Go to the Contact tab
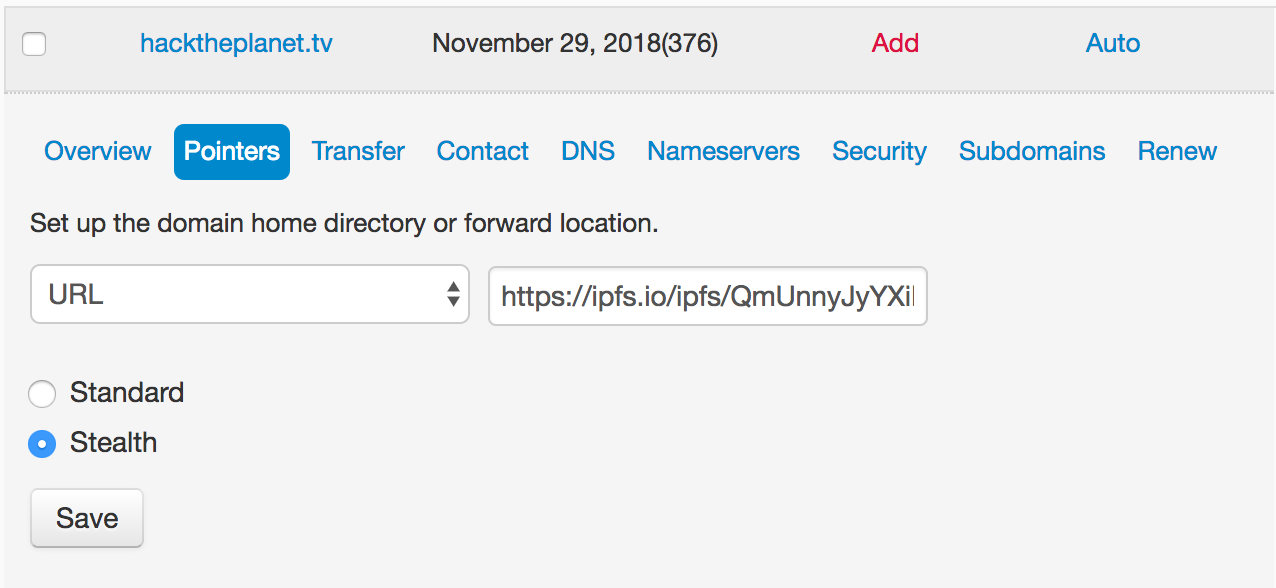The height and width of the screenshot is (588, 1276). [483, 151]
